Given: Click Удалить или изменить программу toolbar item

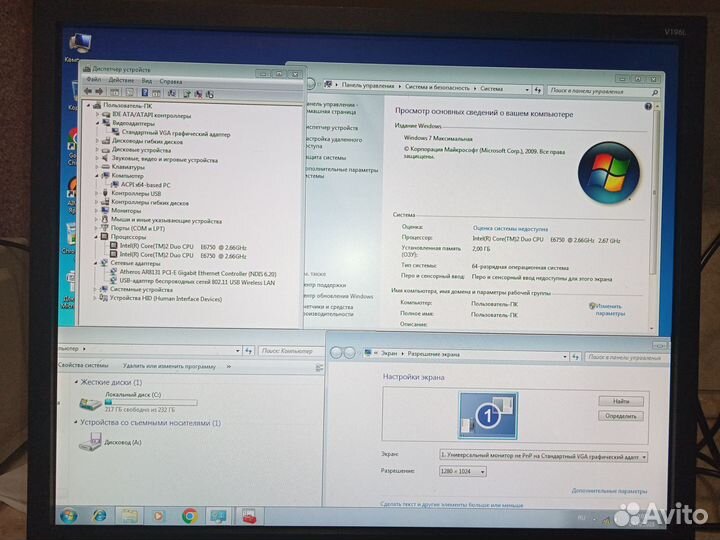Looking at the screenshot, I should coord(169,366).
